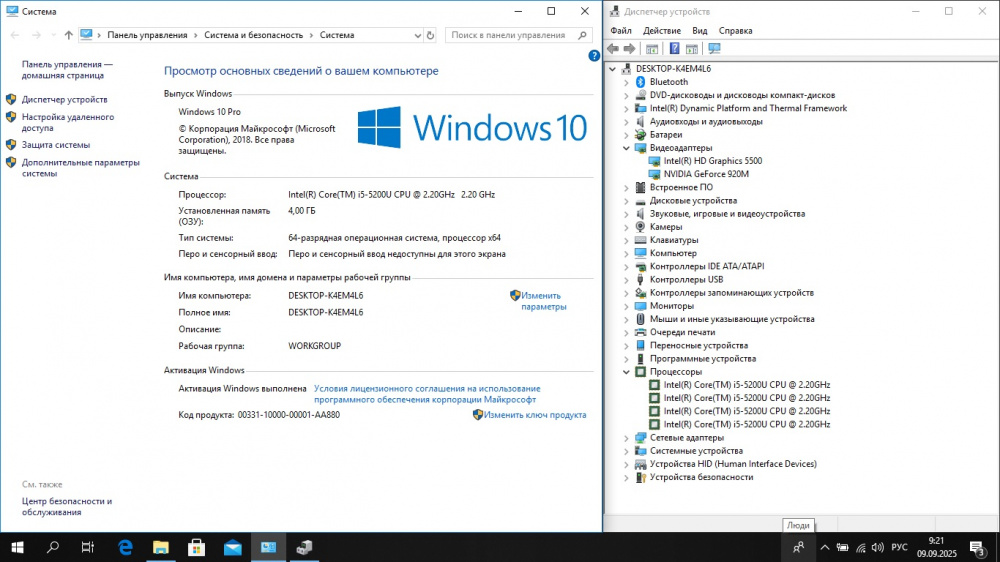Open the People icon in system tray
Viewport: 1000px width, 562px height.
click(798, 547)
